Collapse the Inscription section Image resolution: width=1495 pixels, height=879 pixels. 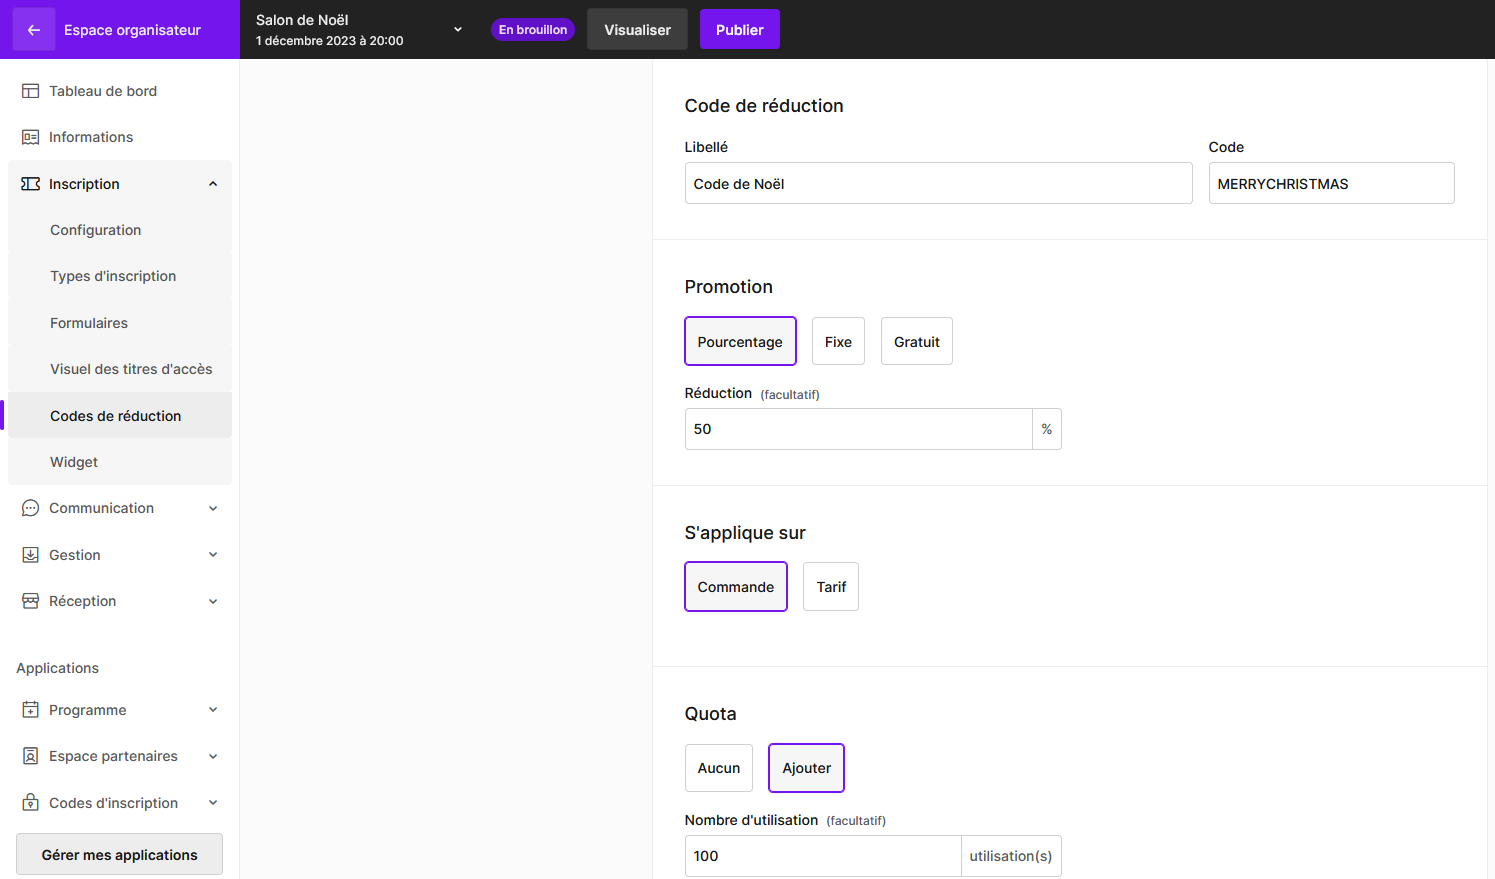213,184
